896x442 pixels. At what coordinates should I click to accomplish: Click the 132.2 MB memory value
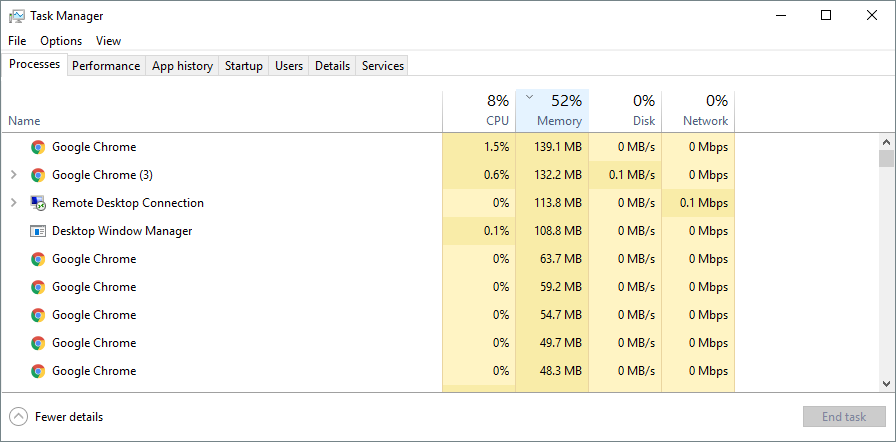tap(558, 175)
